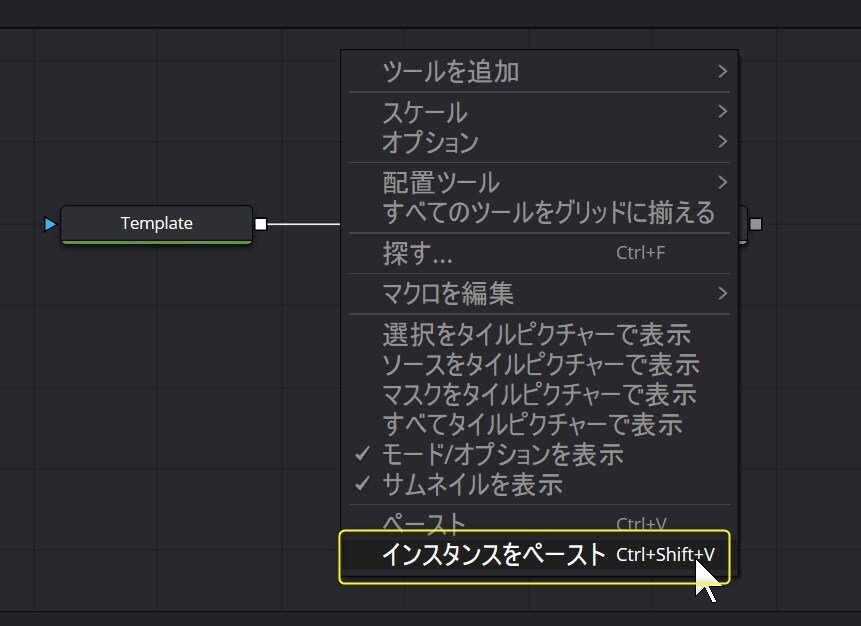Select ペースト menu entry
This screenshot has height=626, width=861.
[x=539, y=523]
